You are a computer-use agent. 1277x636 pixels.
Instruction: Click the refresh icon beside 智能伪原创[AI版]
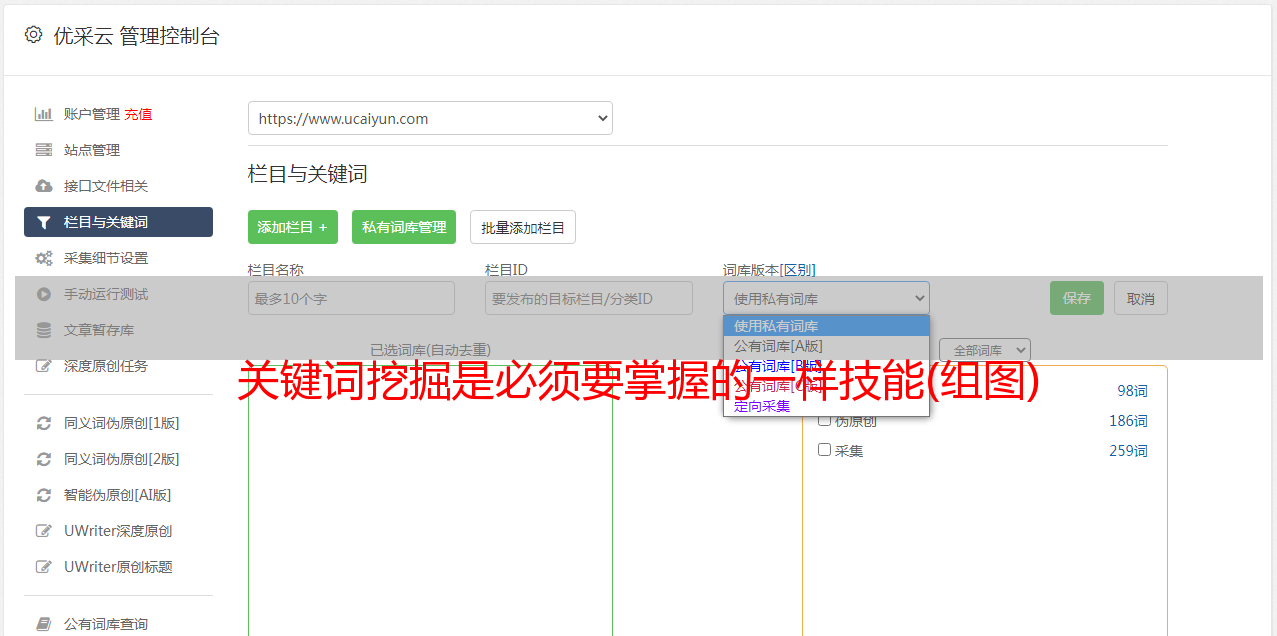43,495
